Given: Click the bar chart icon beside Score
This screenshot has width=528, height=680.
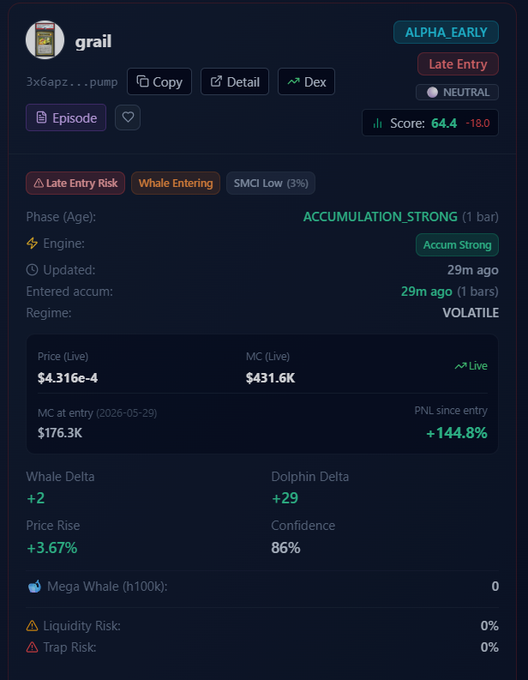Looking at the screenshot, I should coord(378,124).
